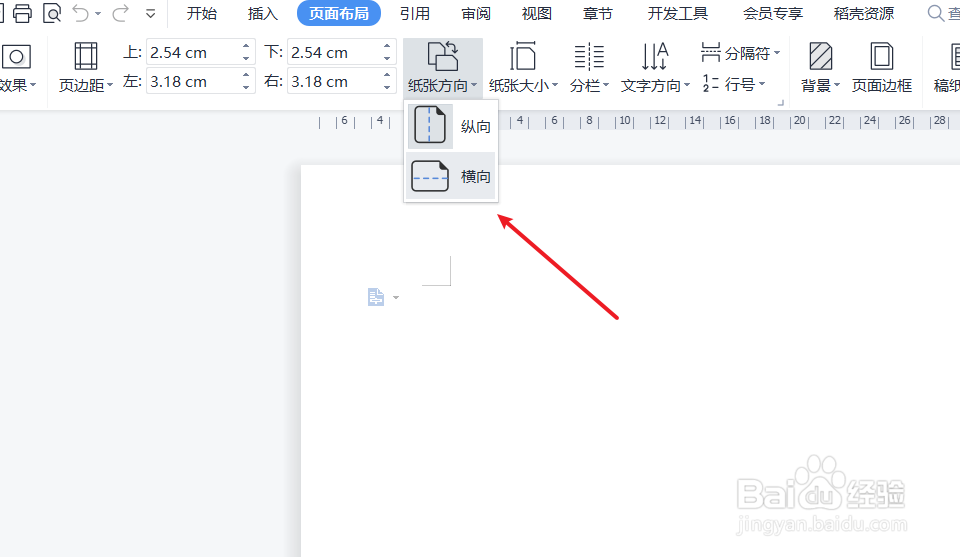Image resolution: width=960 pixels, height=557 pixels.
Task: Decrease the right margin value
Action: [387, 88]
